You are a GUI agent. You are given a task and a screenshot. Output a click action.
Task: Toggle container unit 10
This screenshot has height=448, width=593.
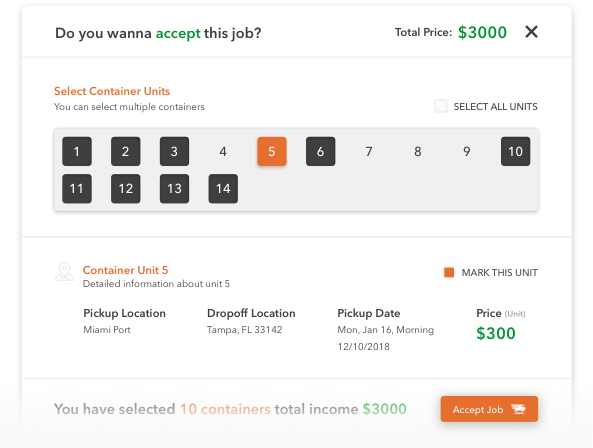pos(515,151)
